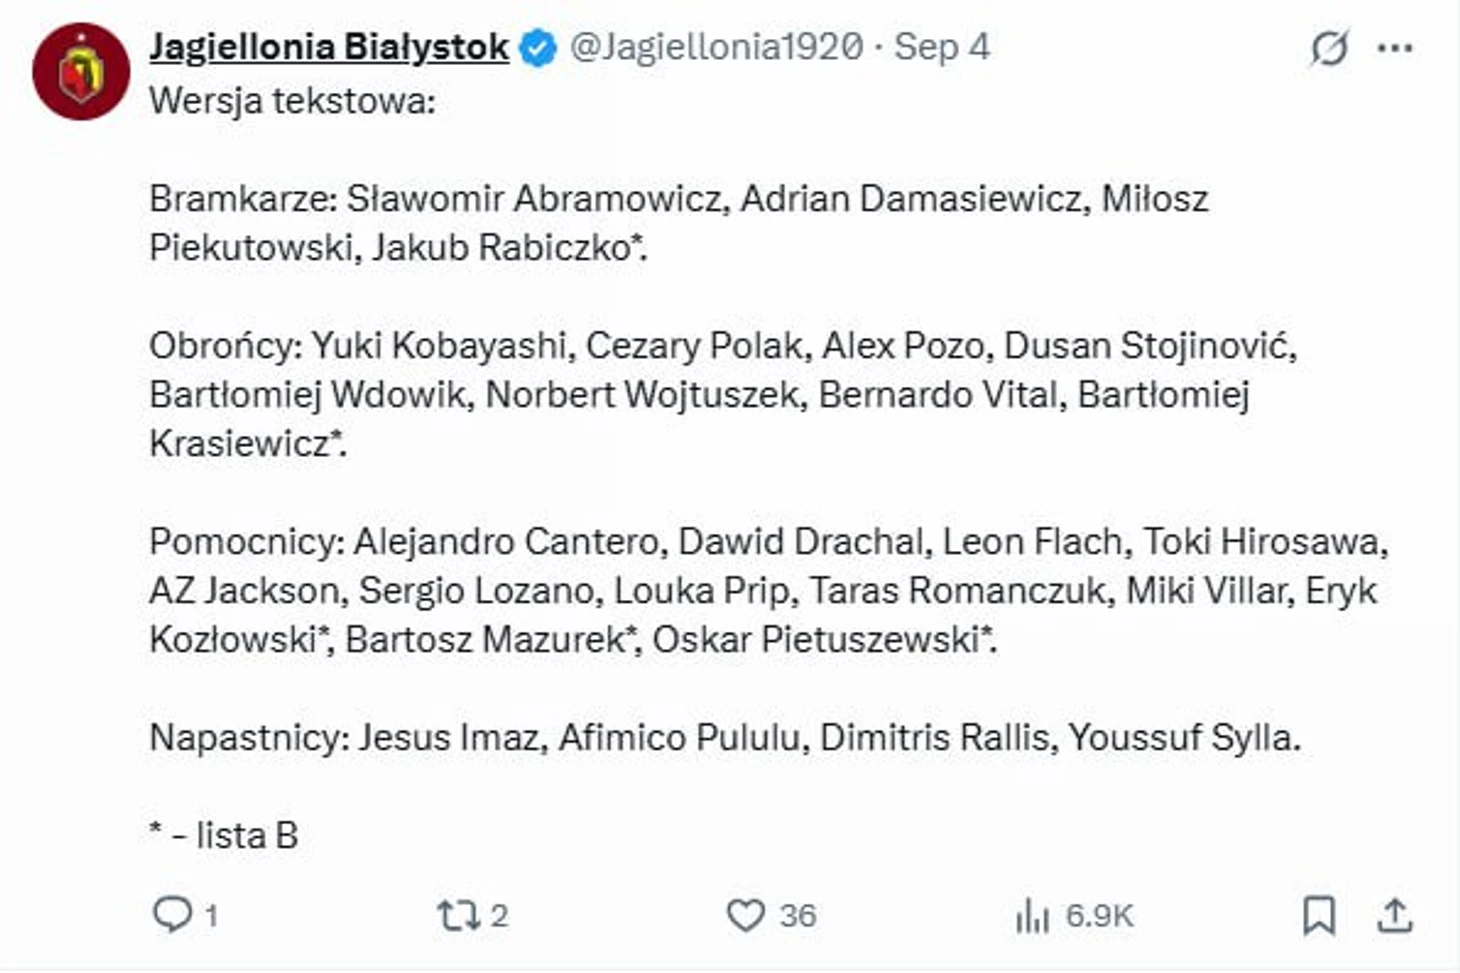Viewport: 1460px width, 973px height.
Task: Click the "Wersja tekstowa:" line
Action: [292, 101]
